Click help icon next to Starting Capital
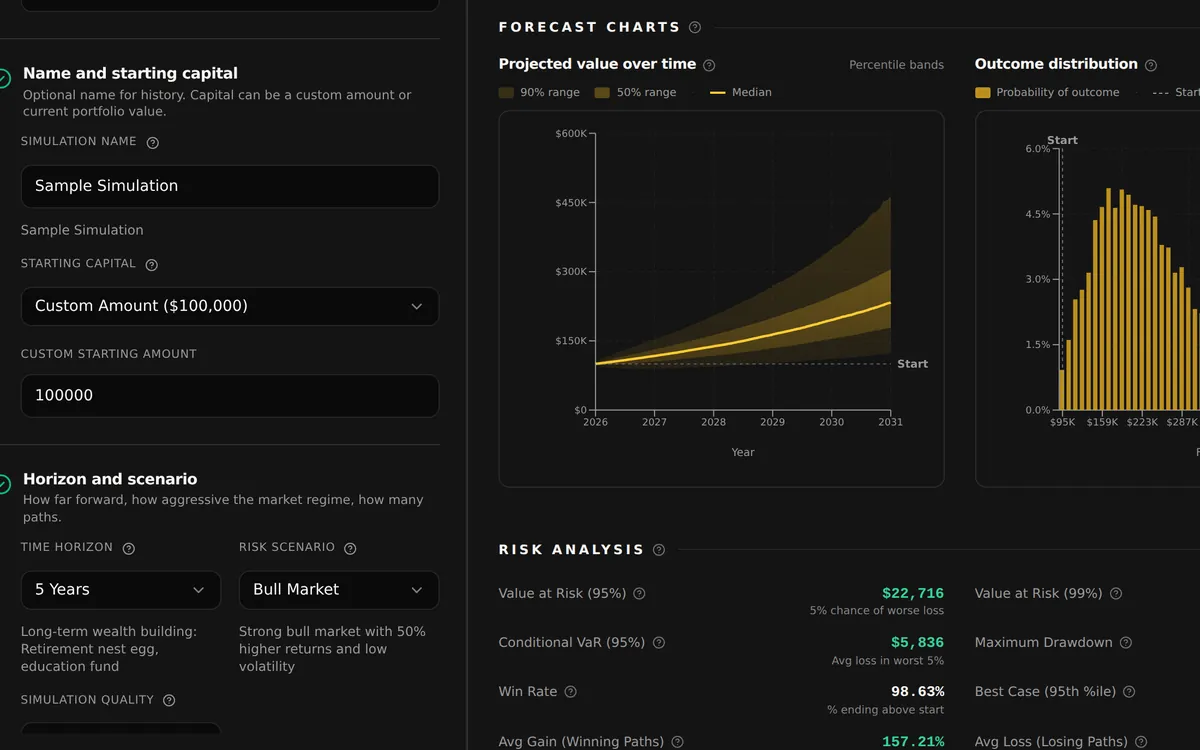1200x750 pixels. point(152,265)
